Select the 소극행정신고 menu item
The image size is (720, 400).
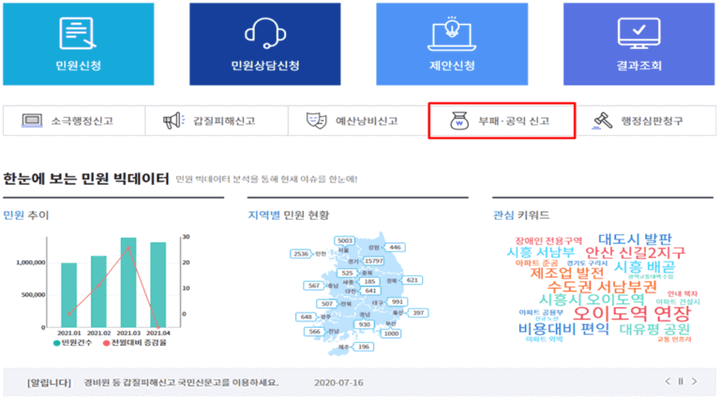point(74,121)
